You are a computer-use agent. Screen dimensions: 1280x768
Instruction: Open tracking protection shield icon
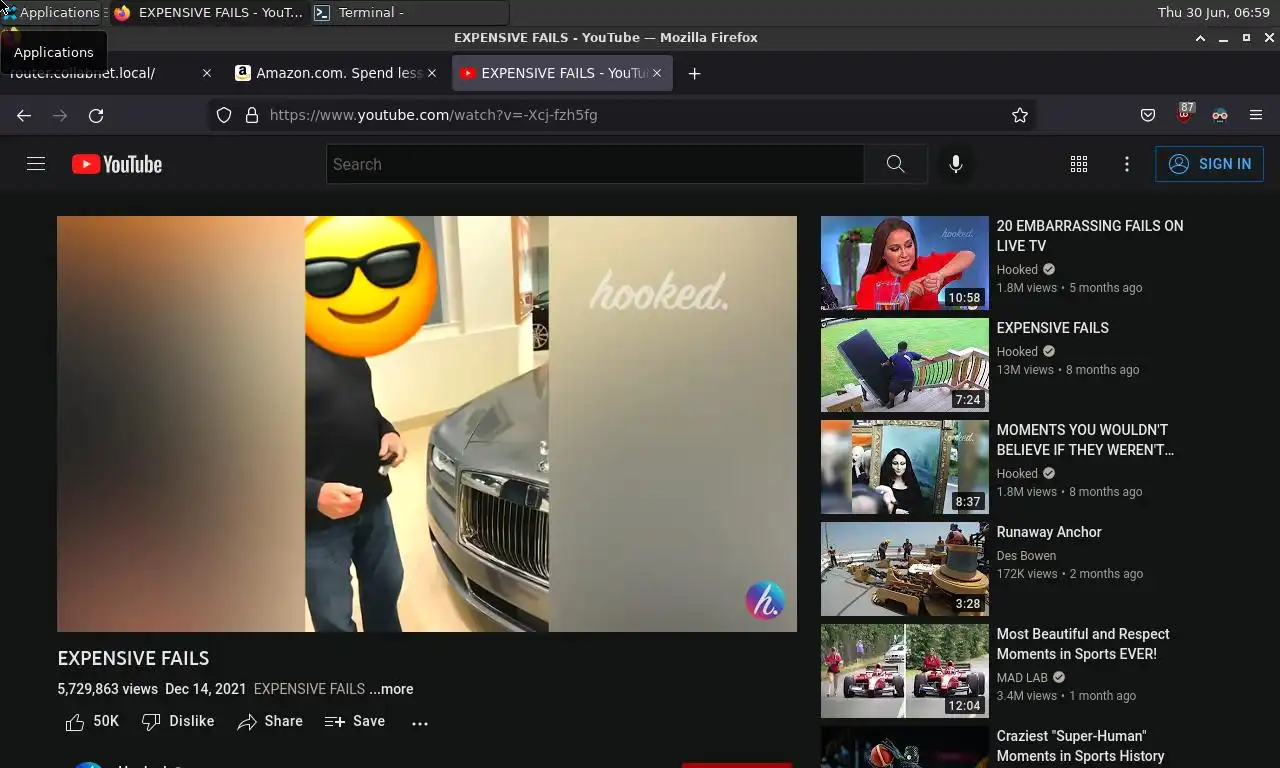(x=224, y=115)
